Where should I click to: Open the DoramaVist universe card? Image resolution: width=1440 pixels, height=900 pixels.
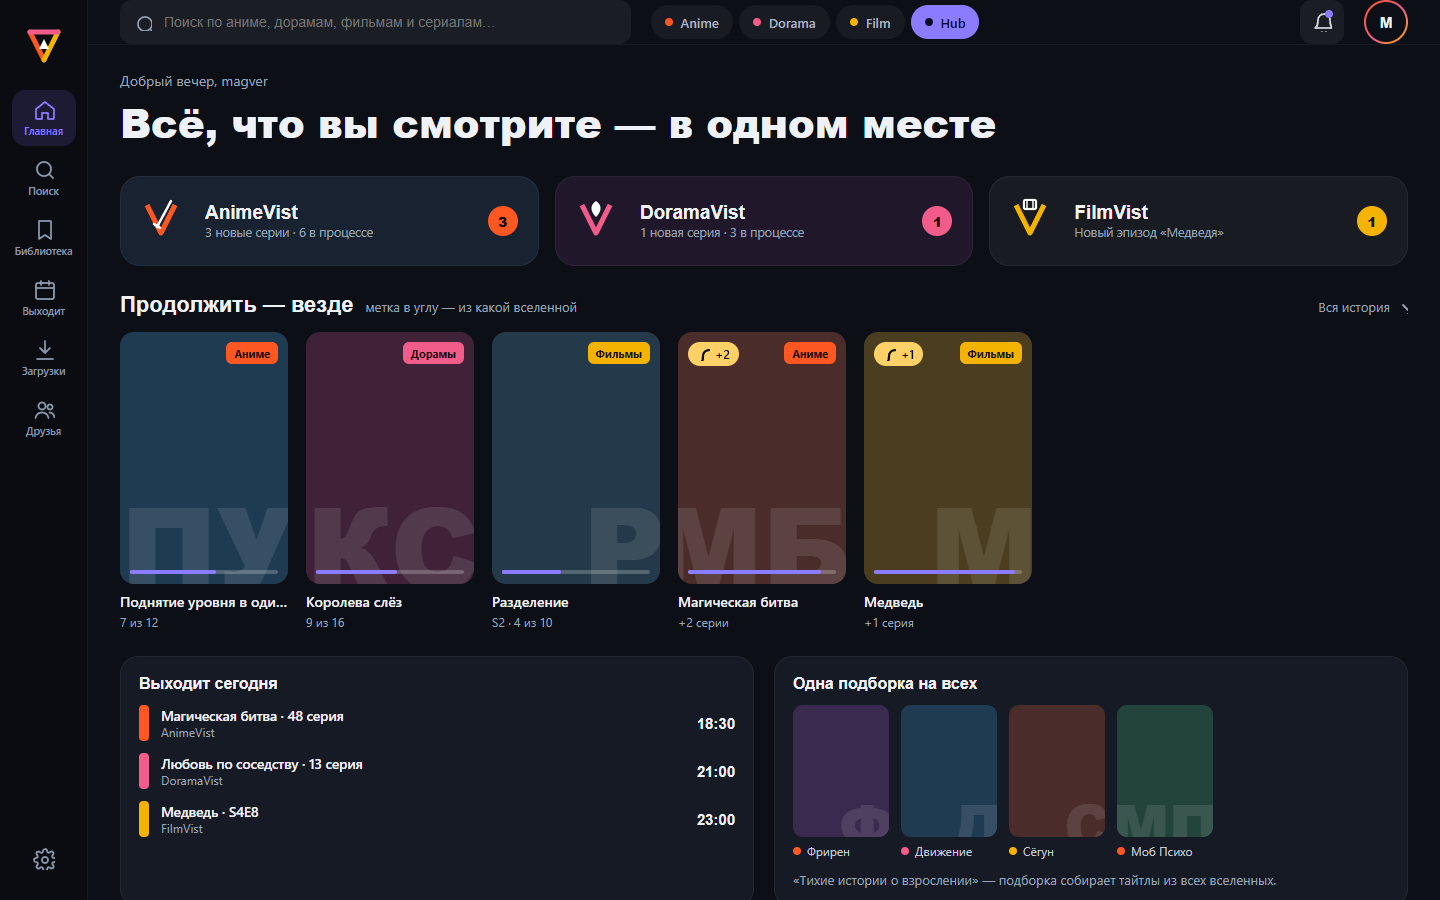click(x=764, y=221)
